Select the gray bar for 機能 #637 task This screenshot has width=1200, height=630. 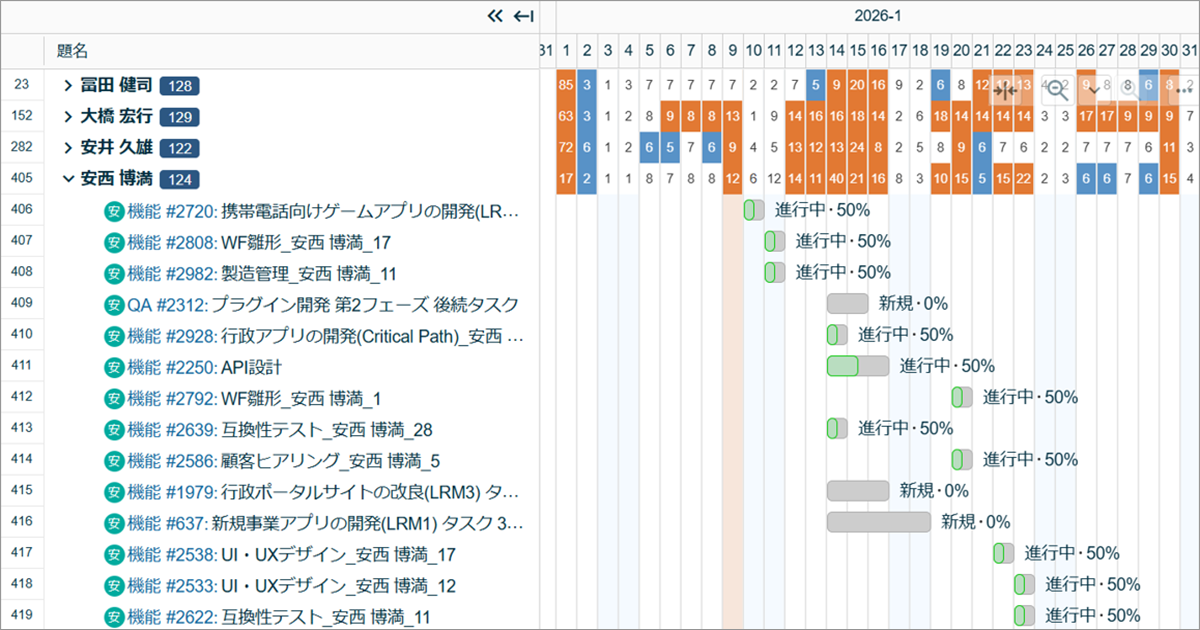(878, 522)
